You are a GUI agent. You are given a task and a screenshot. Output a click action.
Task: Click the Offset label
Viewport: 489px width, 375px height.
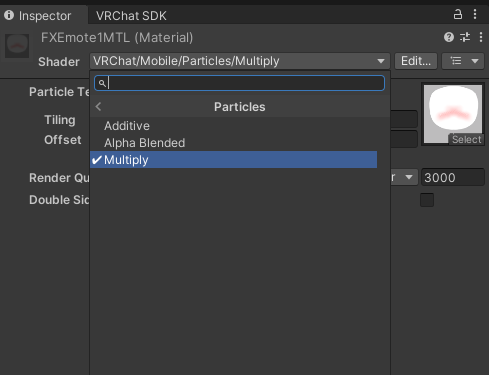63,140
